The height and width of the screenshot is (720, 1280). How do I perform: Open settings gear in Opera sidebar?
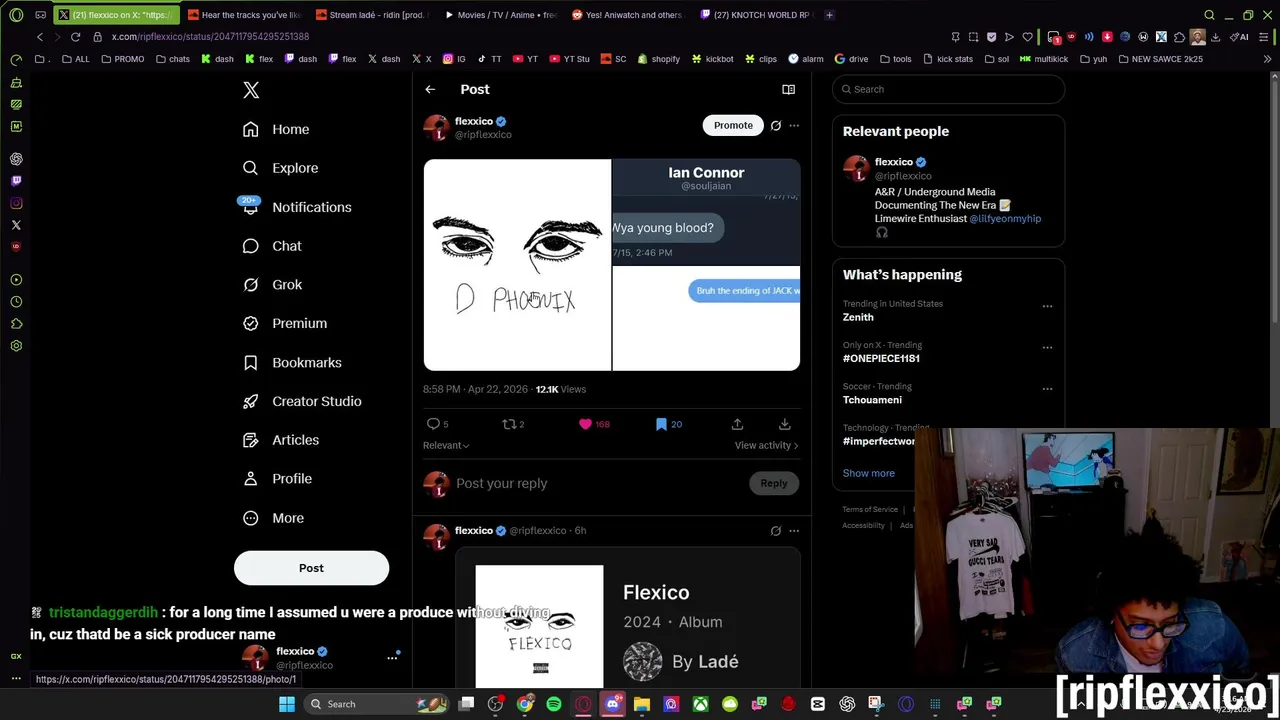[x=16, y=346]
